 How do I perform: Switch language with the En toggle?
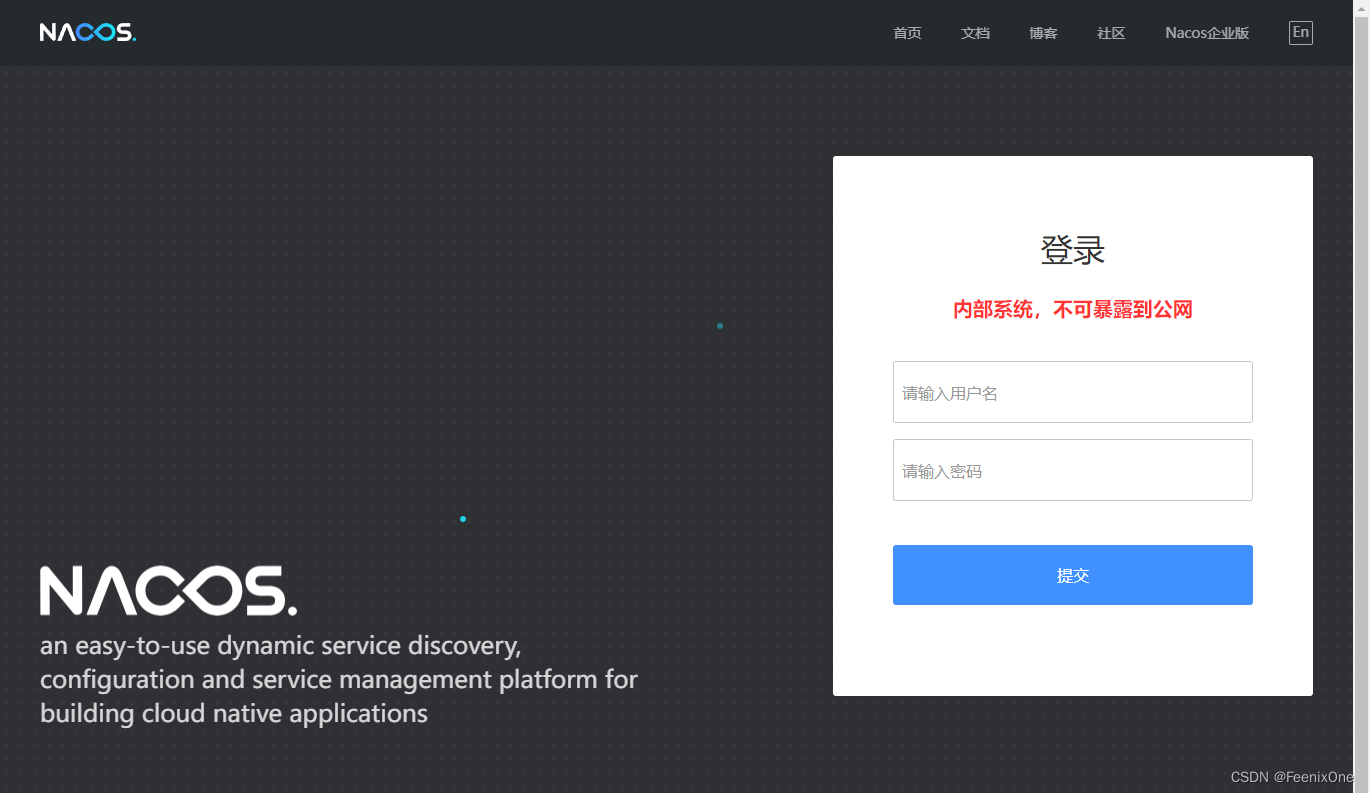tap(1300, 33)
